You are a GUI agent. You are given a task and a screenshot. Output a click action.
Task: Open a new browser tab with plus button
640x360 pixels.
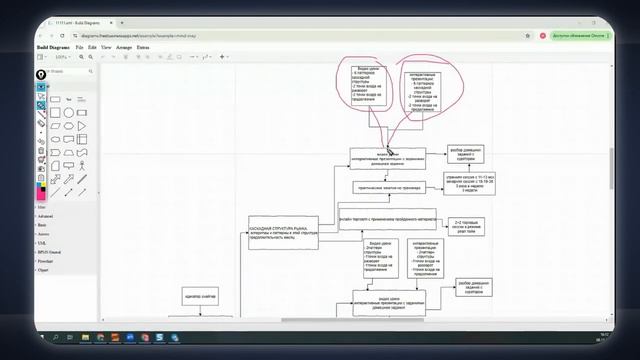122,23
